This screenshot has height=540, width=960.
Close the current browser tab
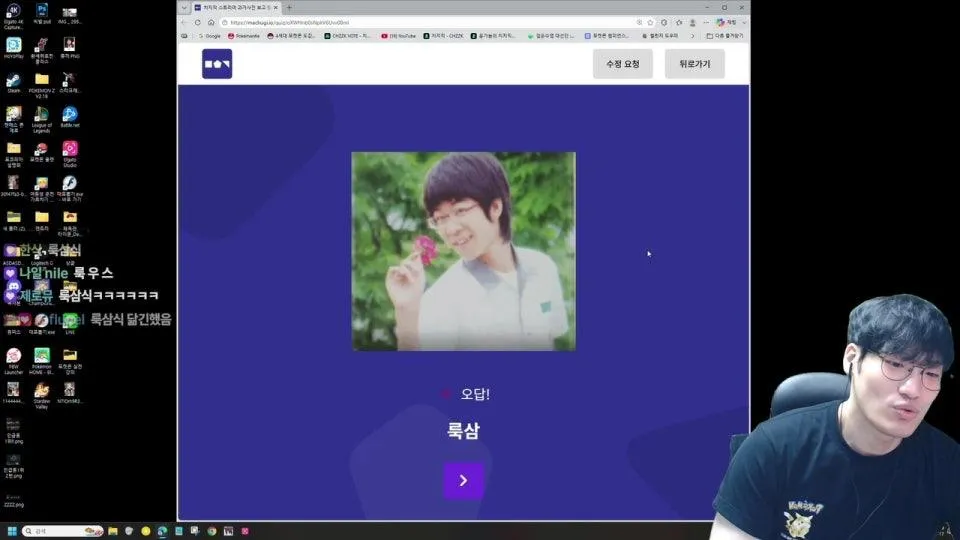(x=276, y=7)
